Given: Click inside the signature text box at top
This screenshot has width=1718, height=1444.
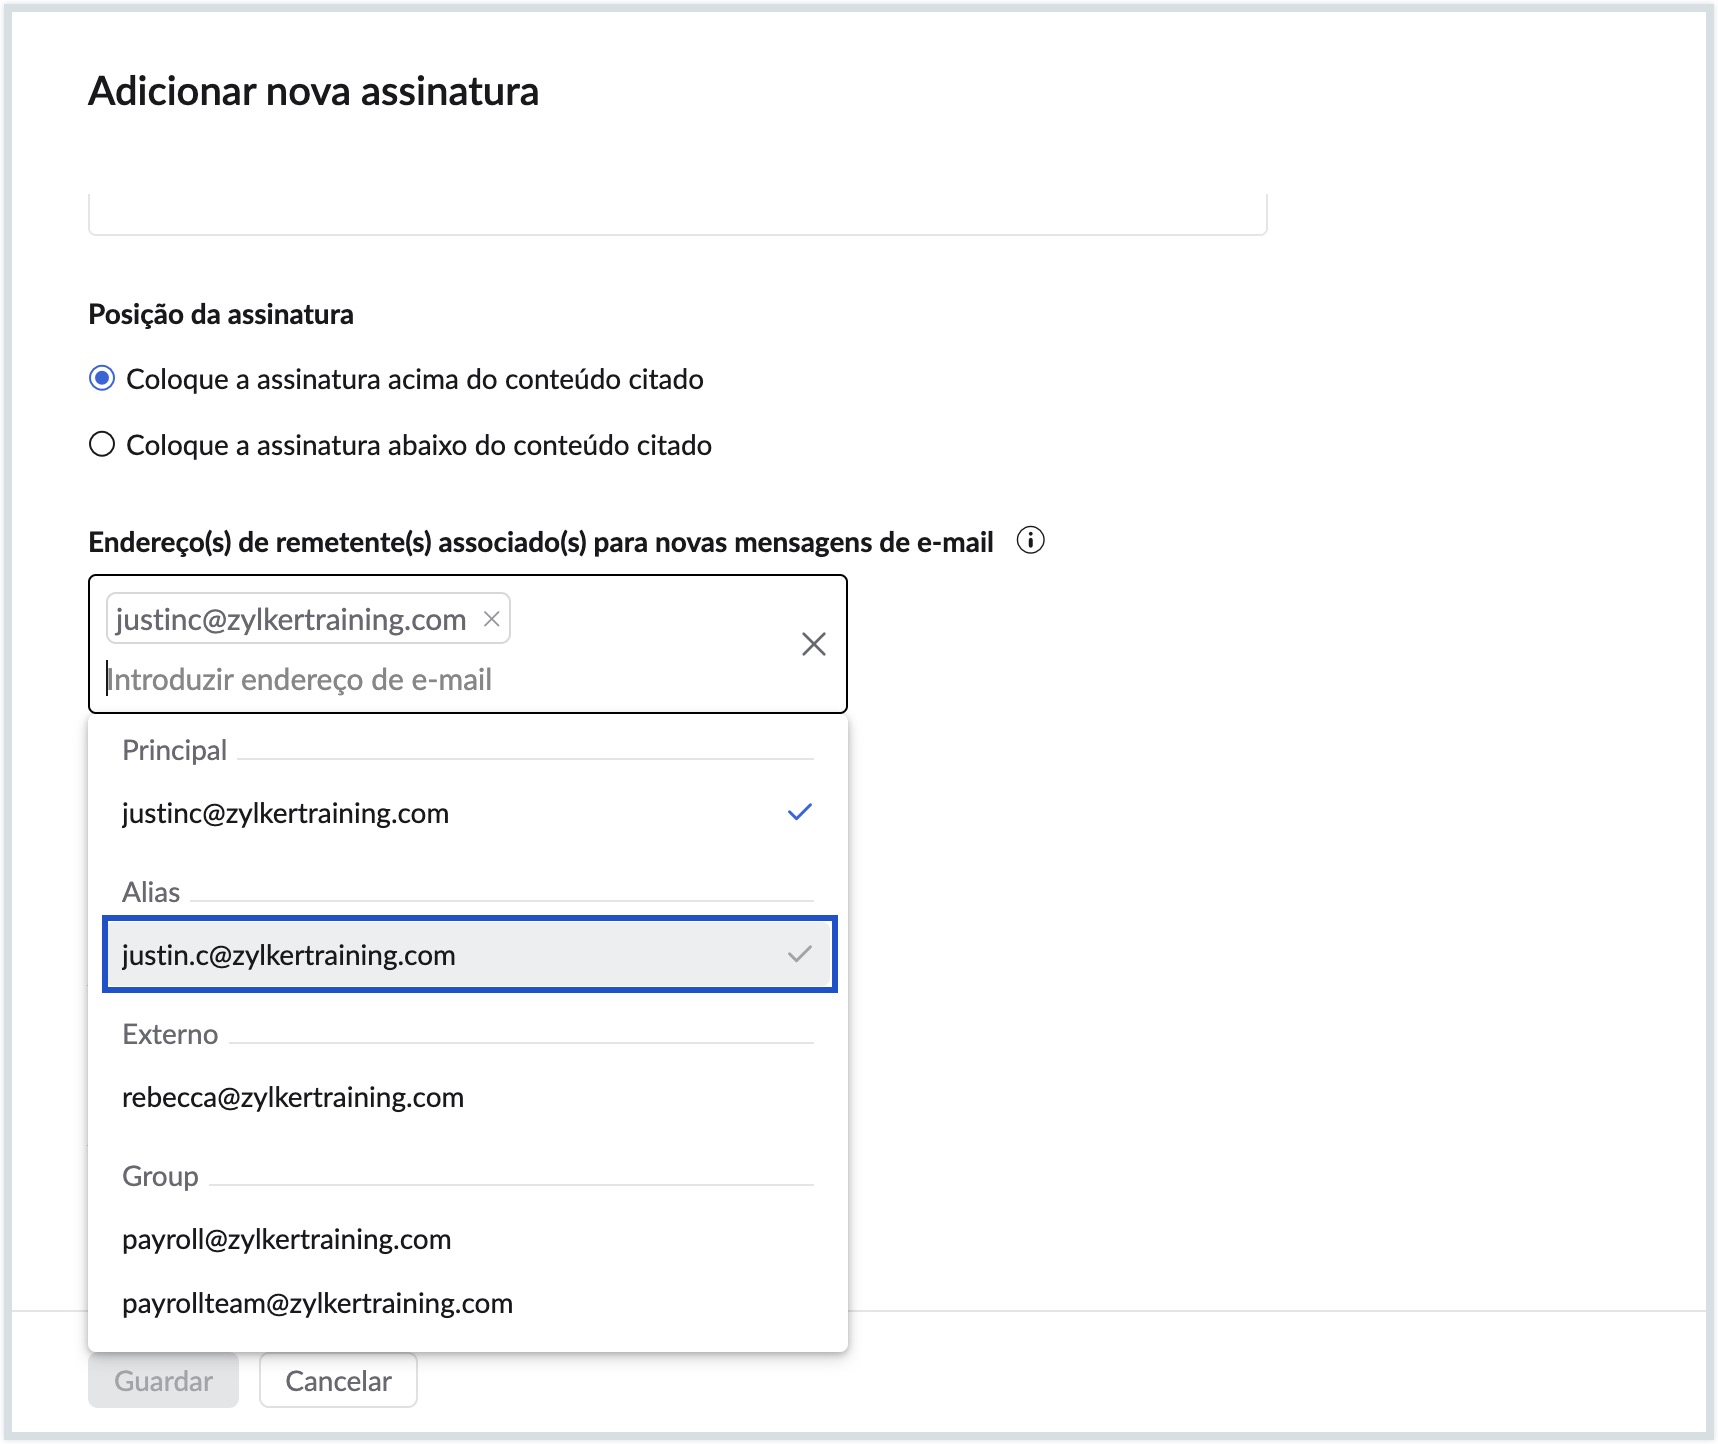Looking at the screenshot, I should (677, 212).
